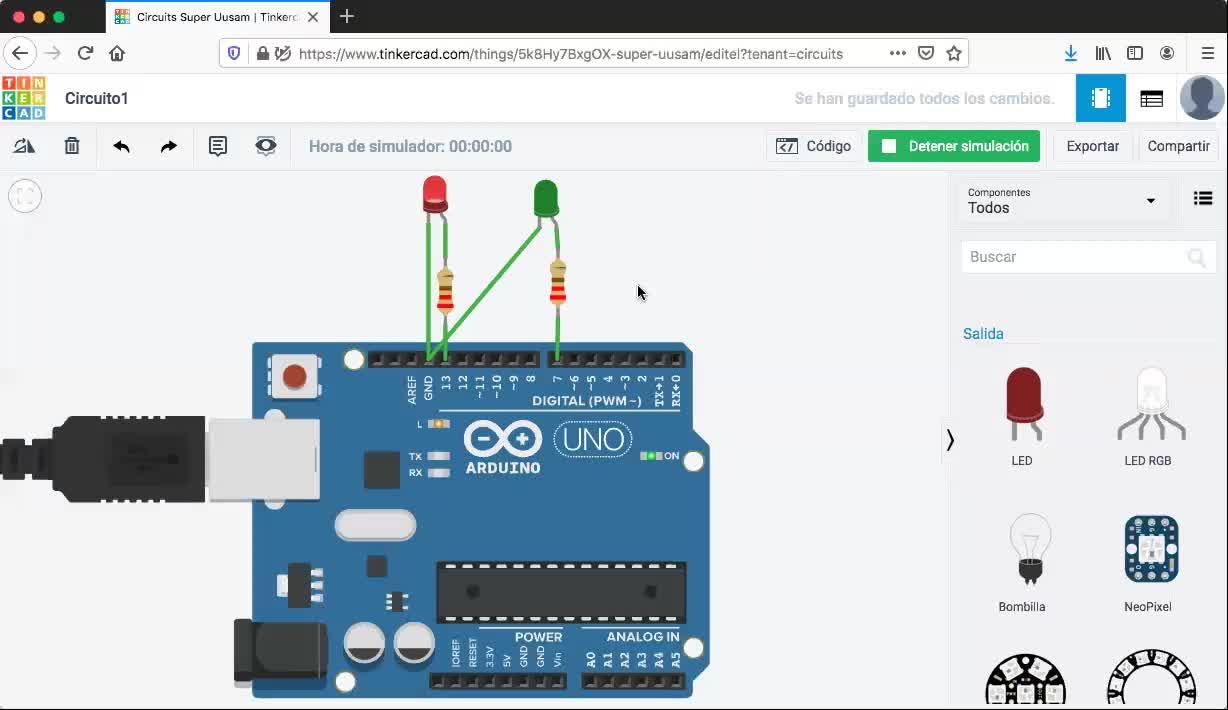Open browser downloads

(1071, 54)
